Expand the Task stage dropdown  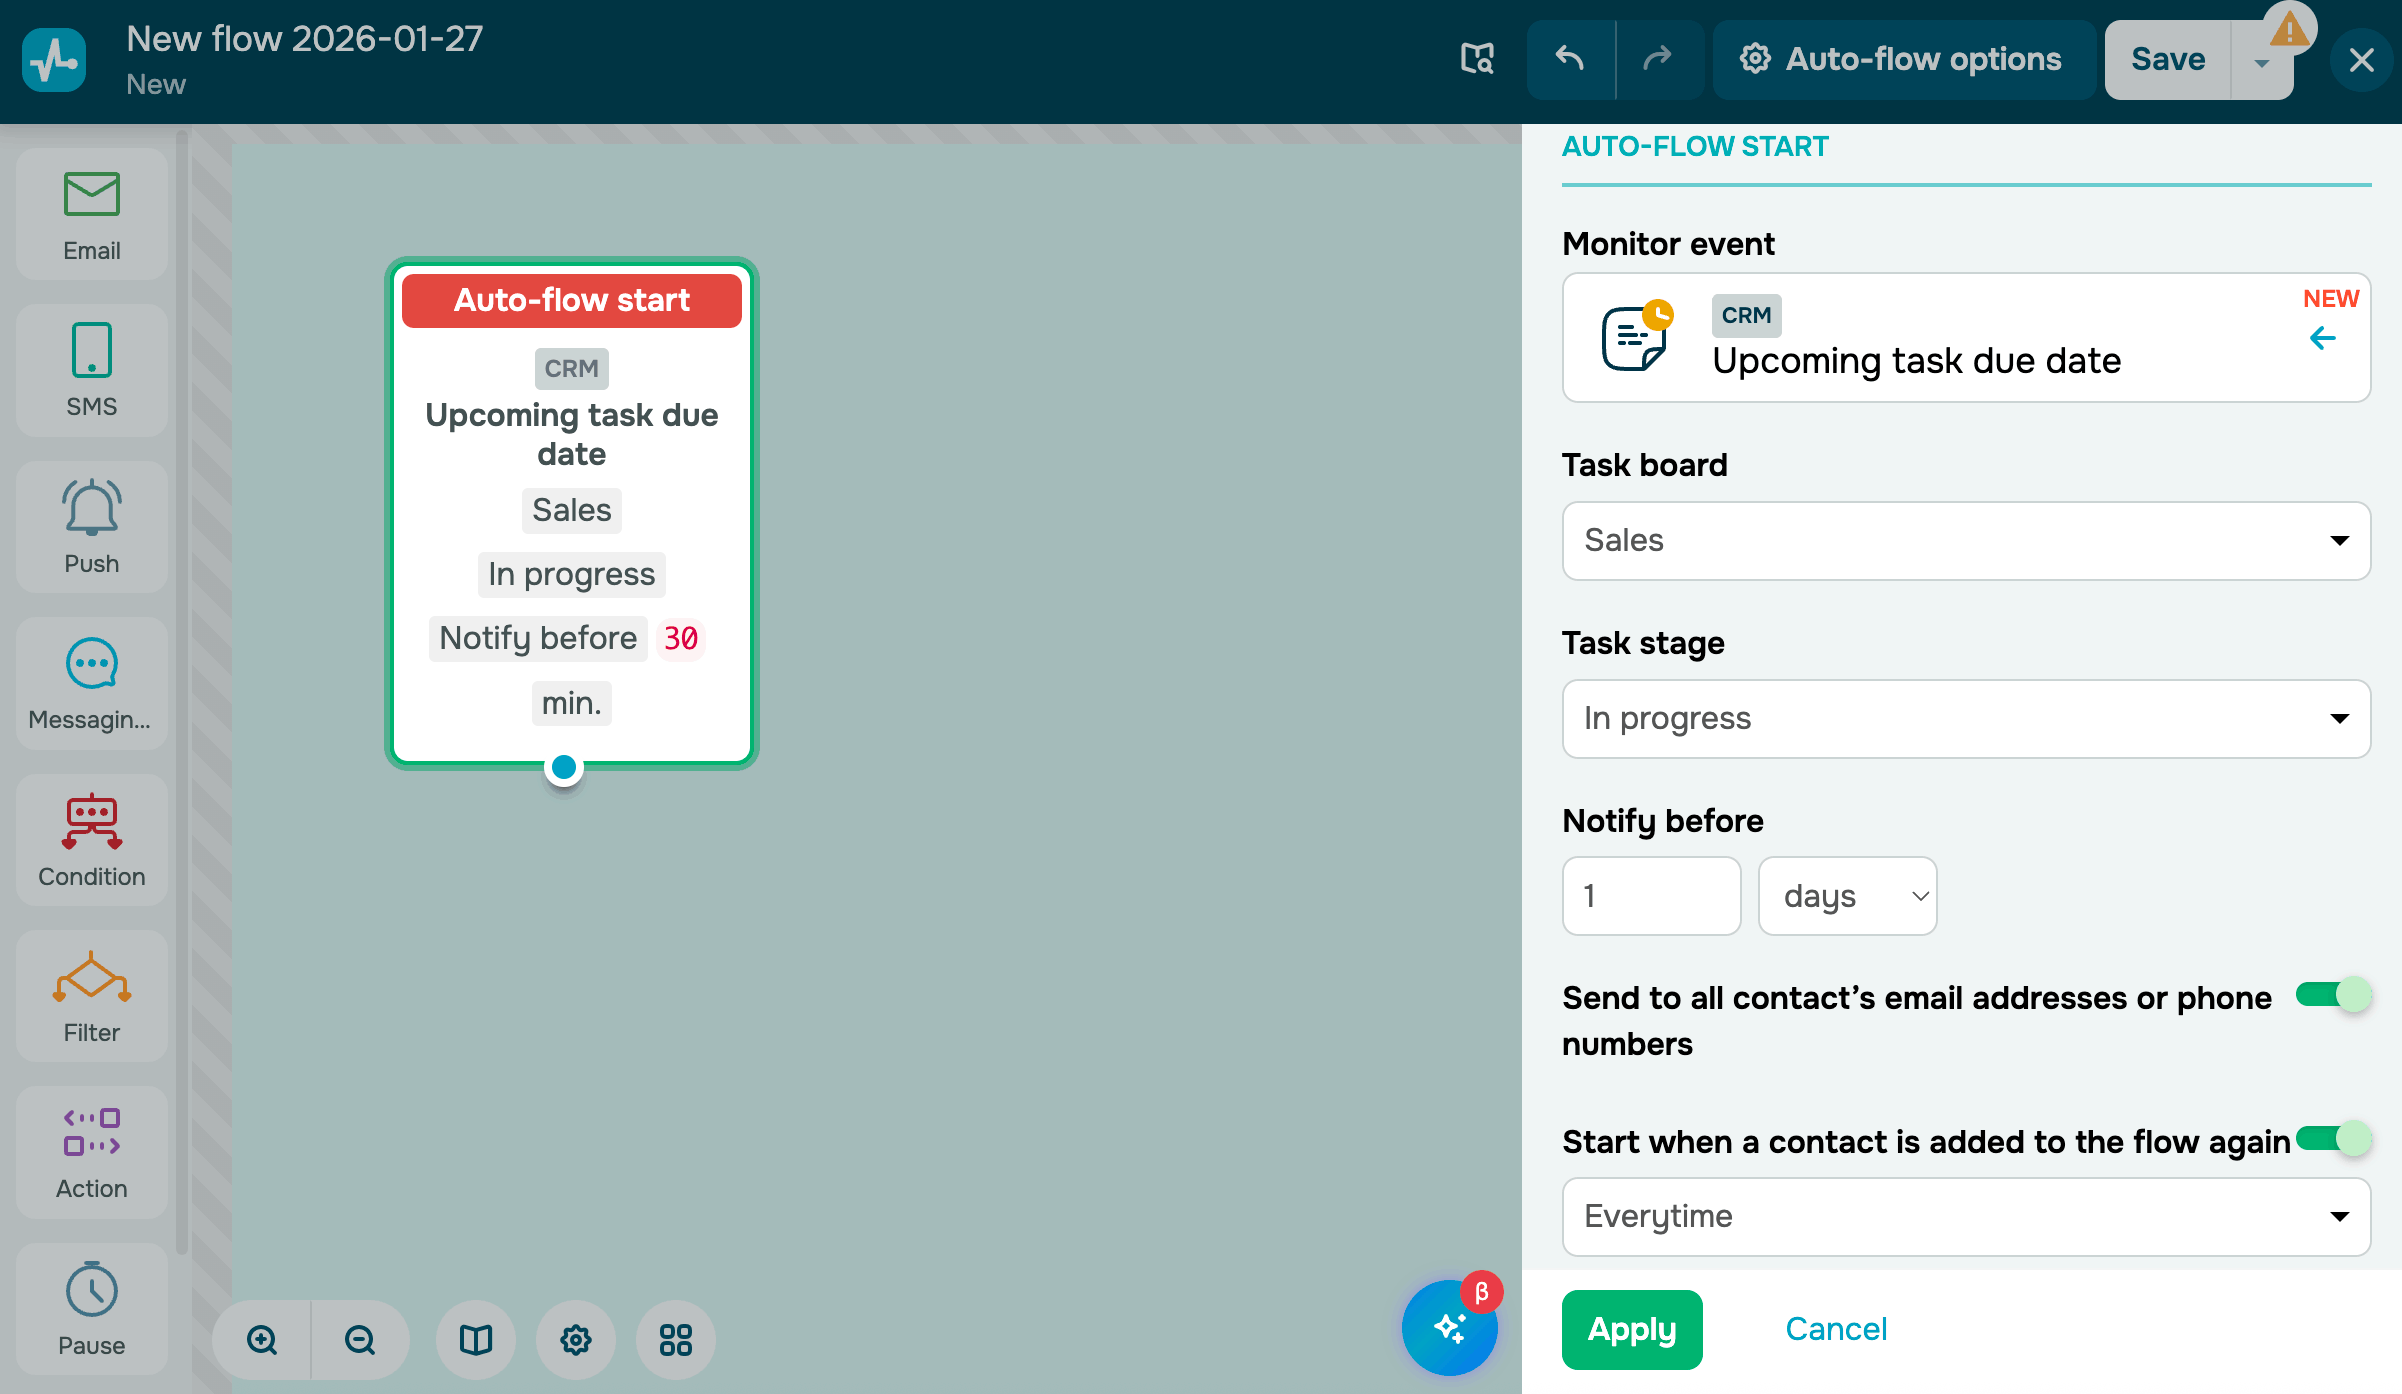tap(1966, 719)
